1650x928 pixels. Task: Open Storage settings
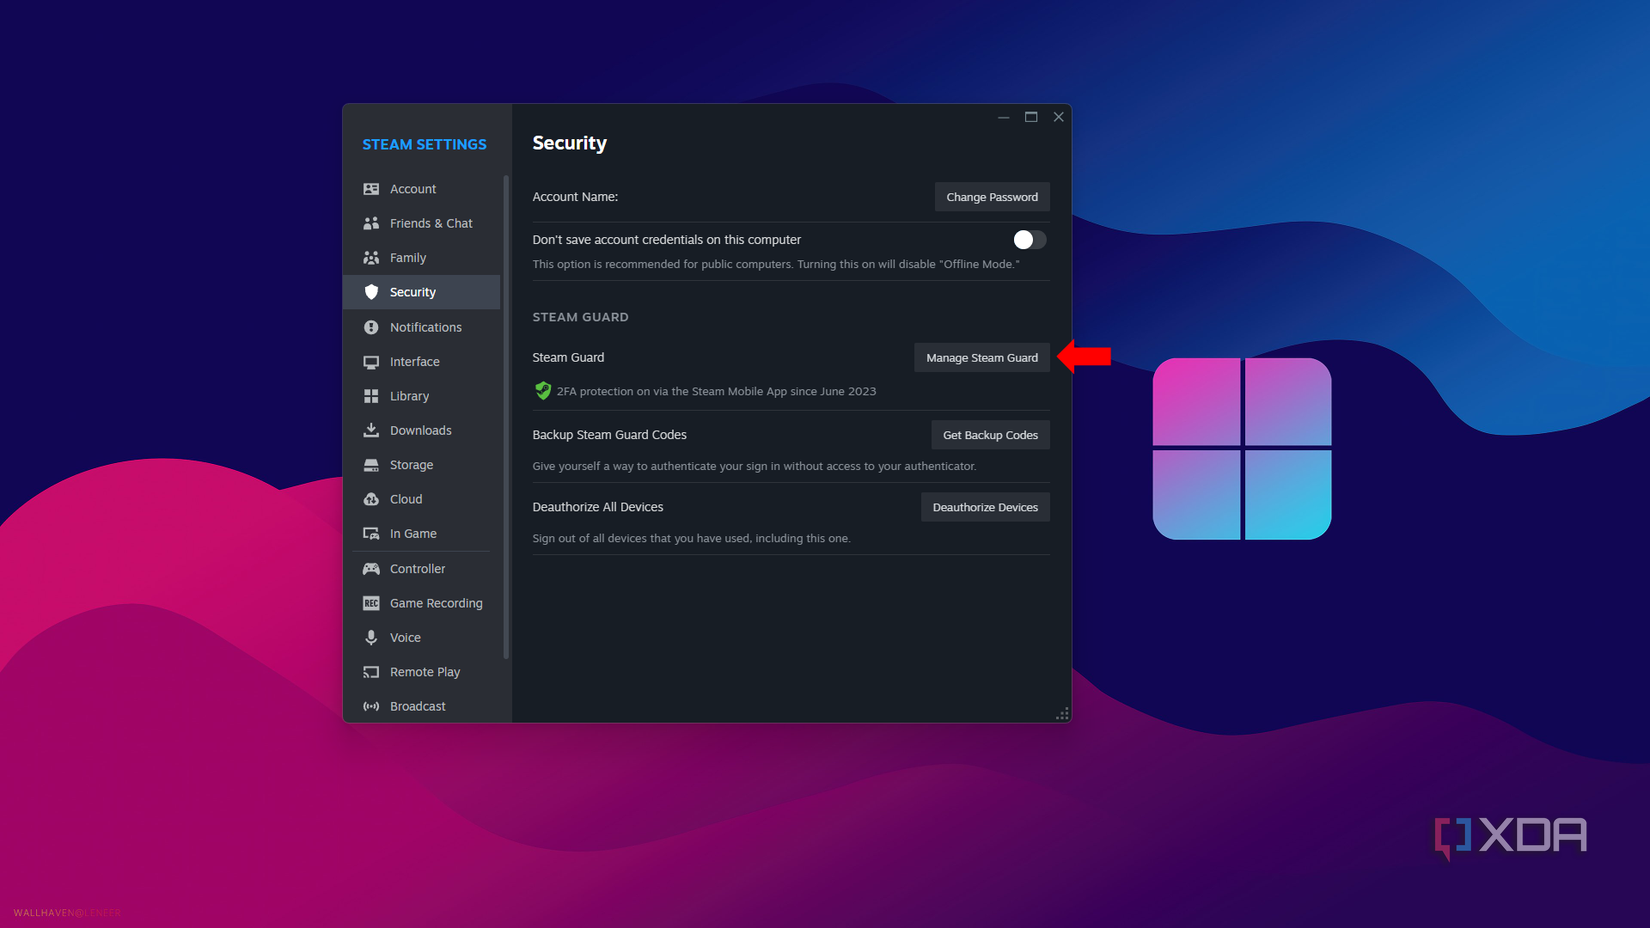coord(410,464)
